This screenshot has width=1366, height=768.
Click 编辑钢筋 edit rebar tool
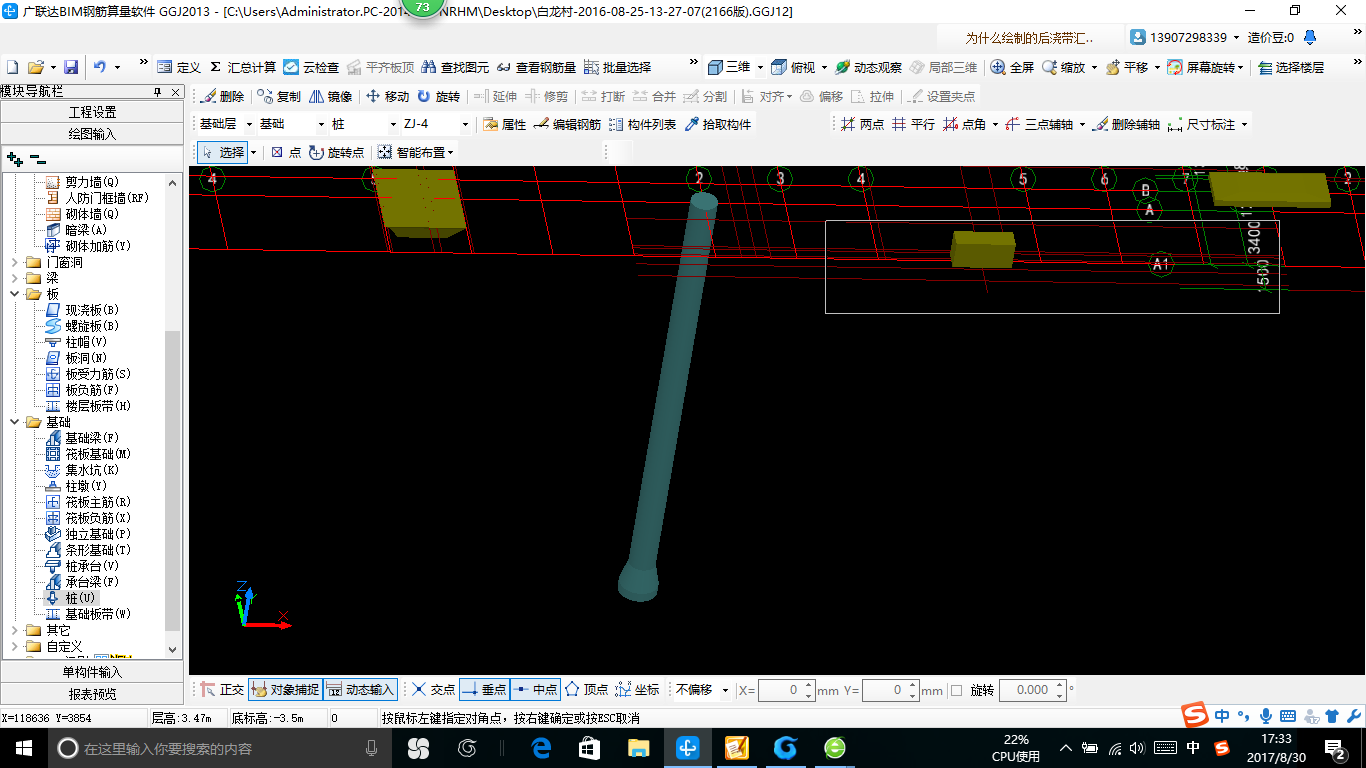pyautogui.click(x=567, y=124)
